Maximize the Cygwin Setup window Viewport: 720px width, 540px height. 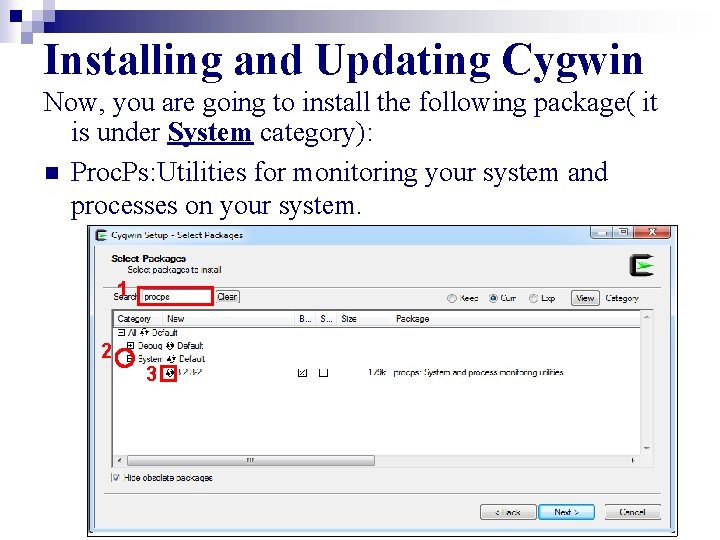pyautogui.click(x=623, y=232)
